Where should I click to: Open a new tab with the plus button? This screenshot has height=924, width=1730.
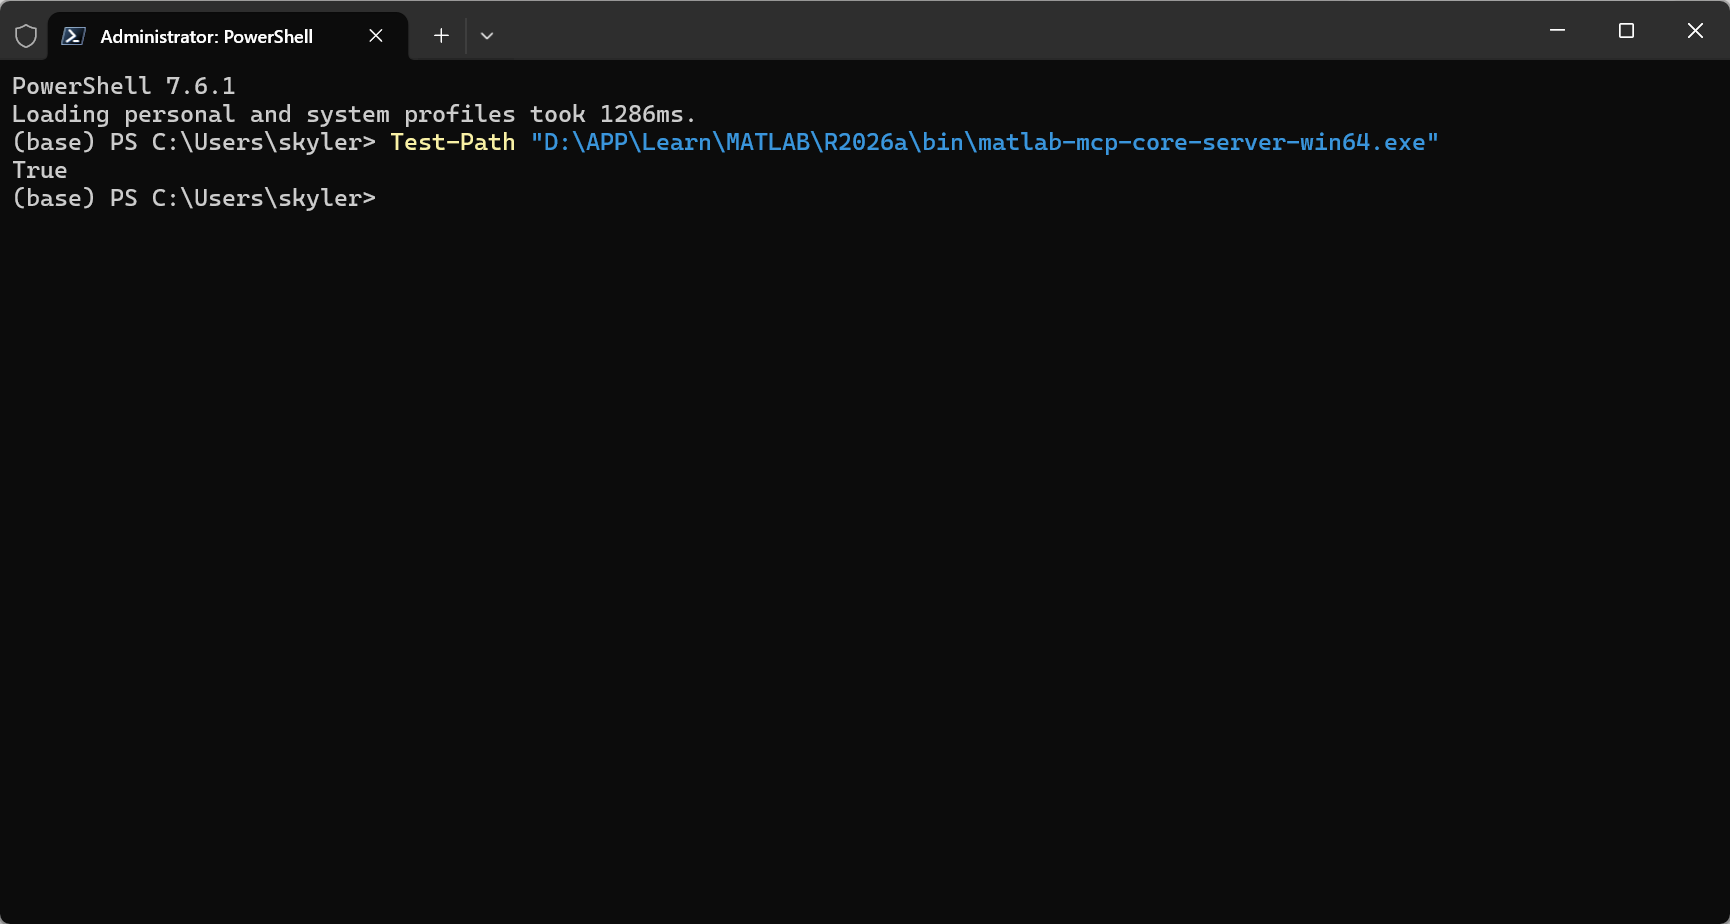pos(441,36)
